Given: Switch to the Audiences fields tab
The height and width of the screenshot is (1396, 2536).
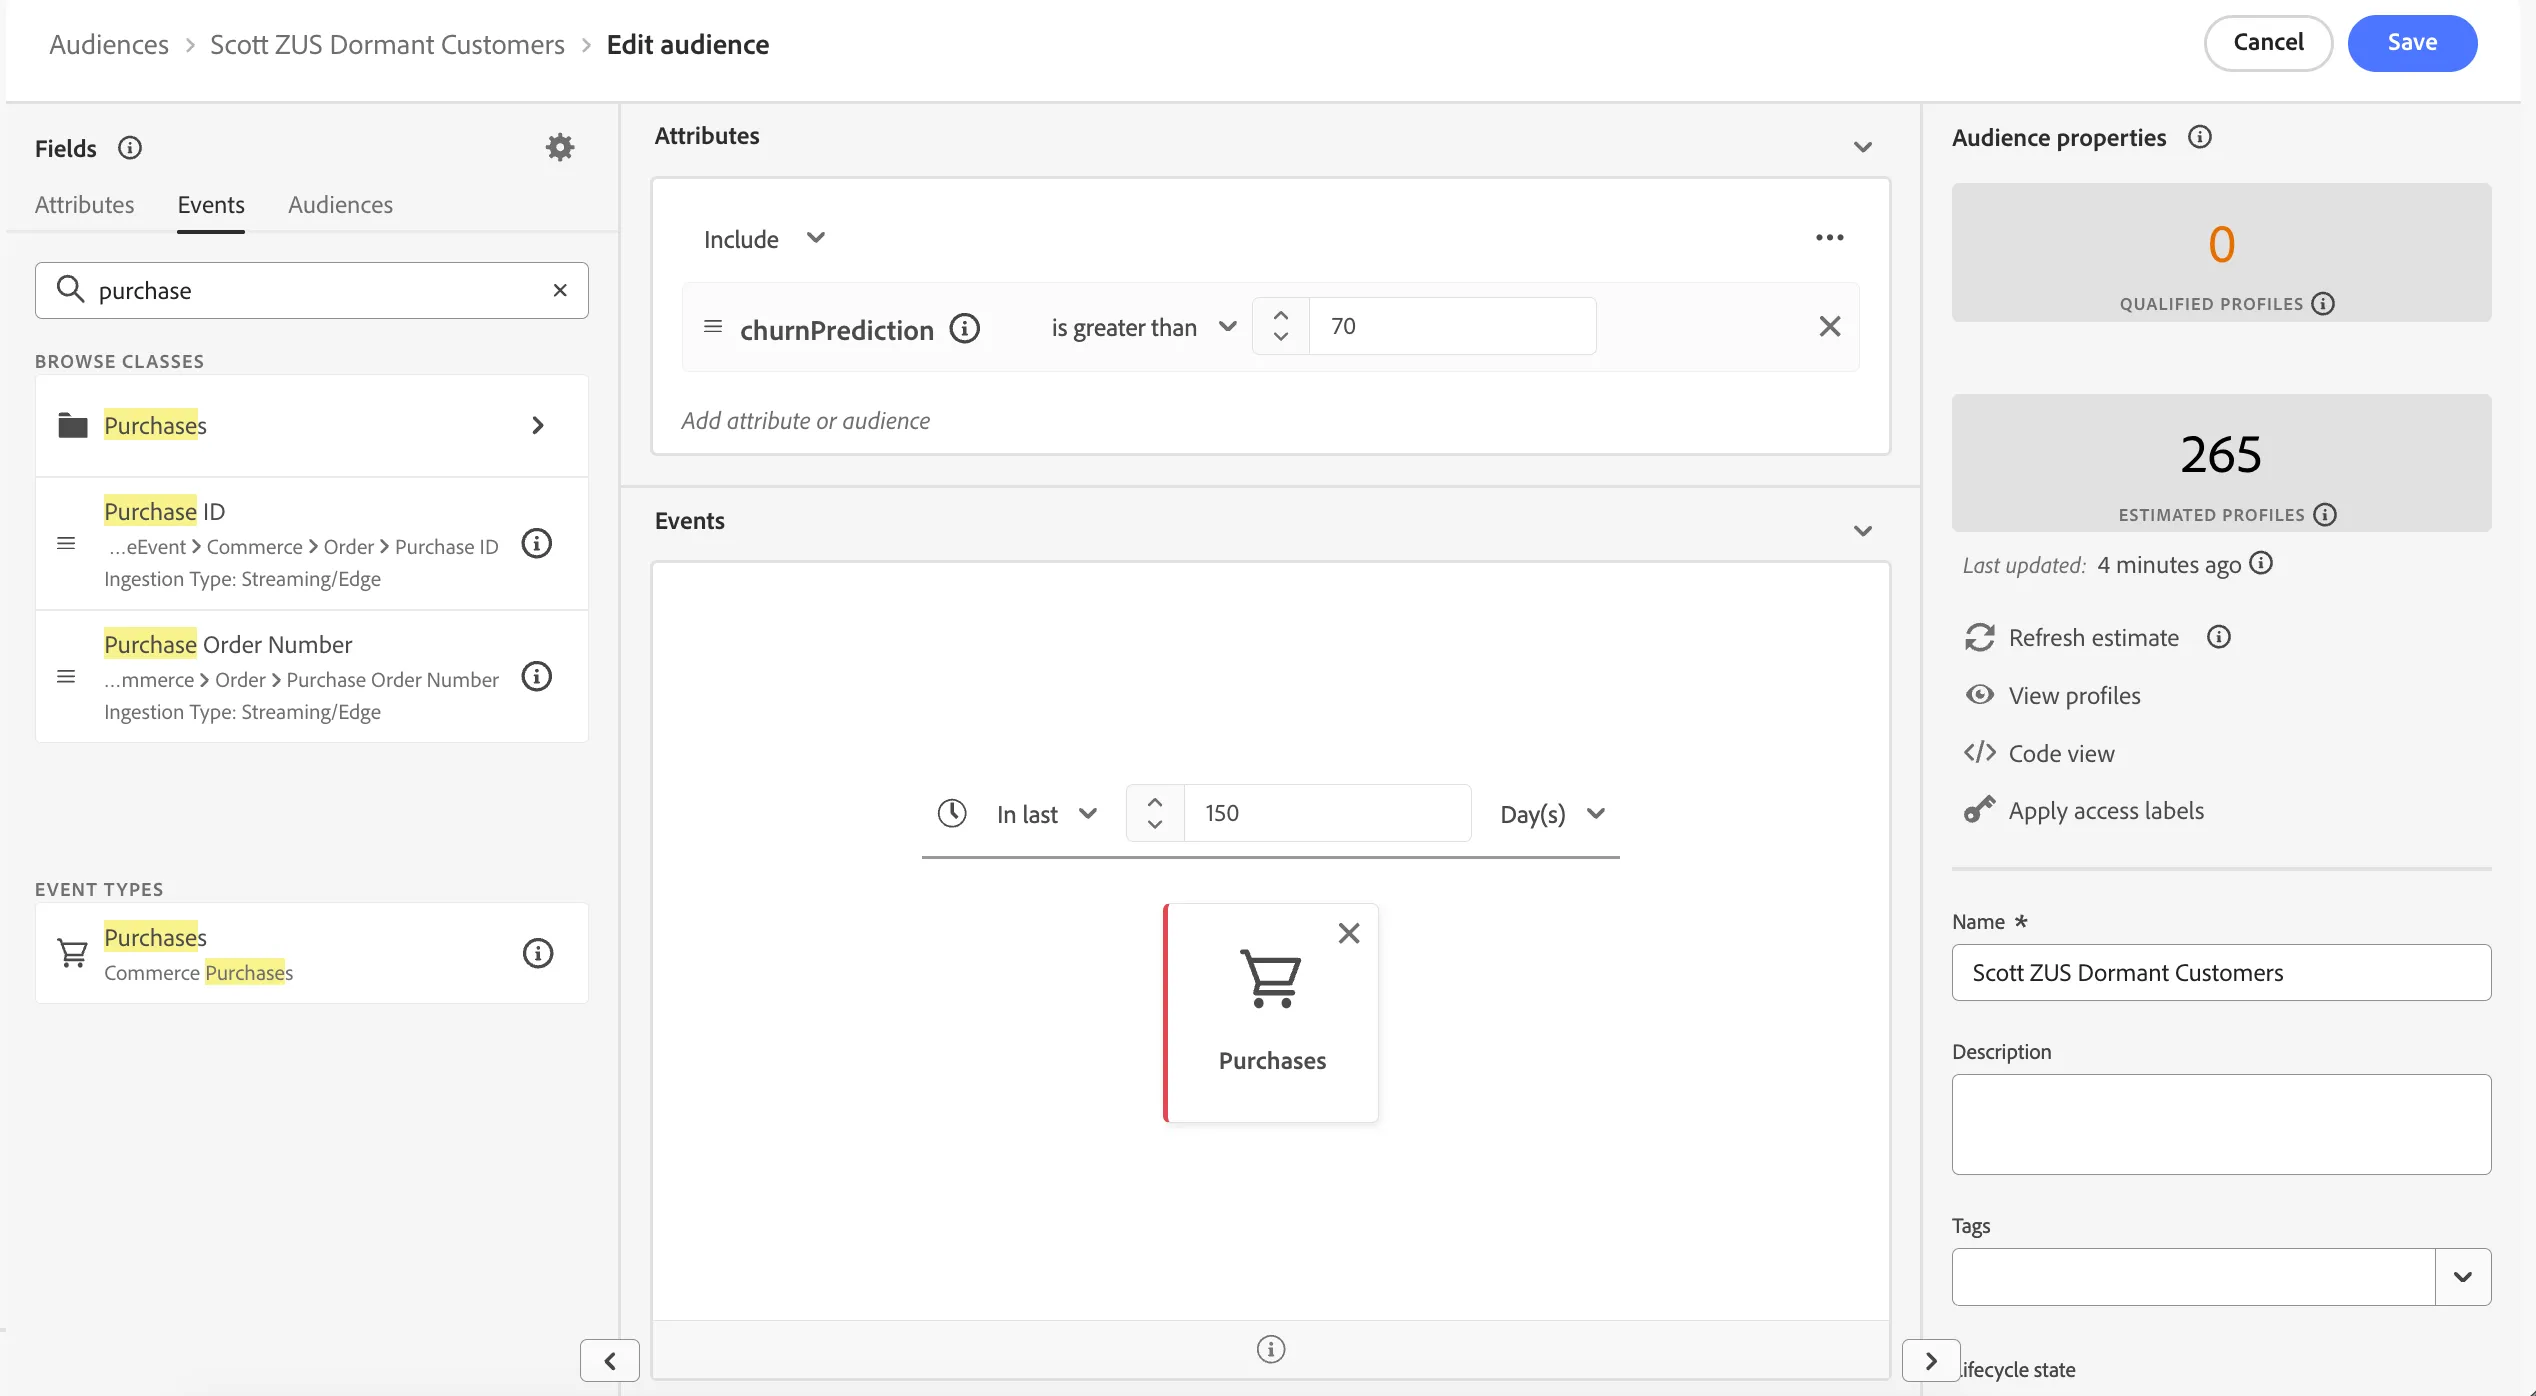Looking at the screenshot, I should [x=340, y=205].
